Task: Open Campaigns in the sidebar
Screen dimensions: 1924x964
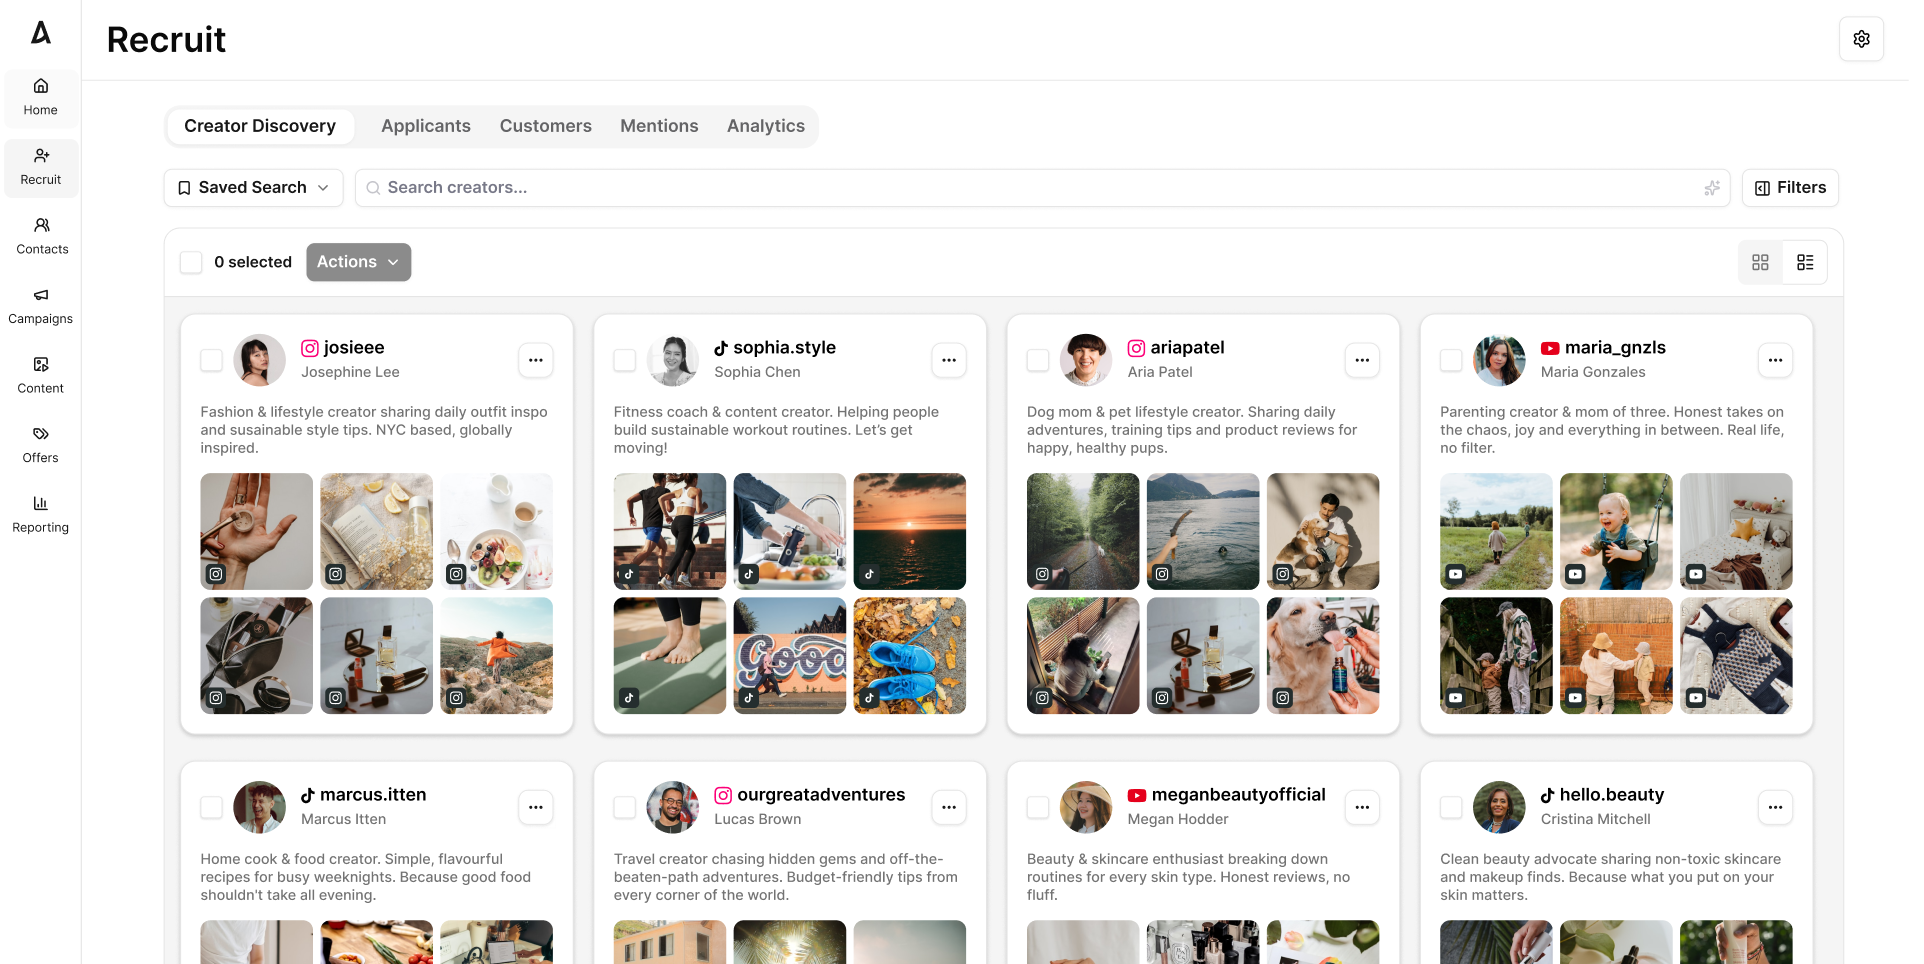Action: (41, 307)
